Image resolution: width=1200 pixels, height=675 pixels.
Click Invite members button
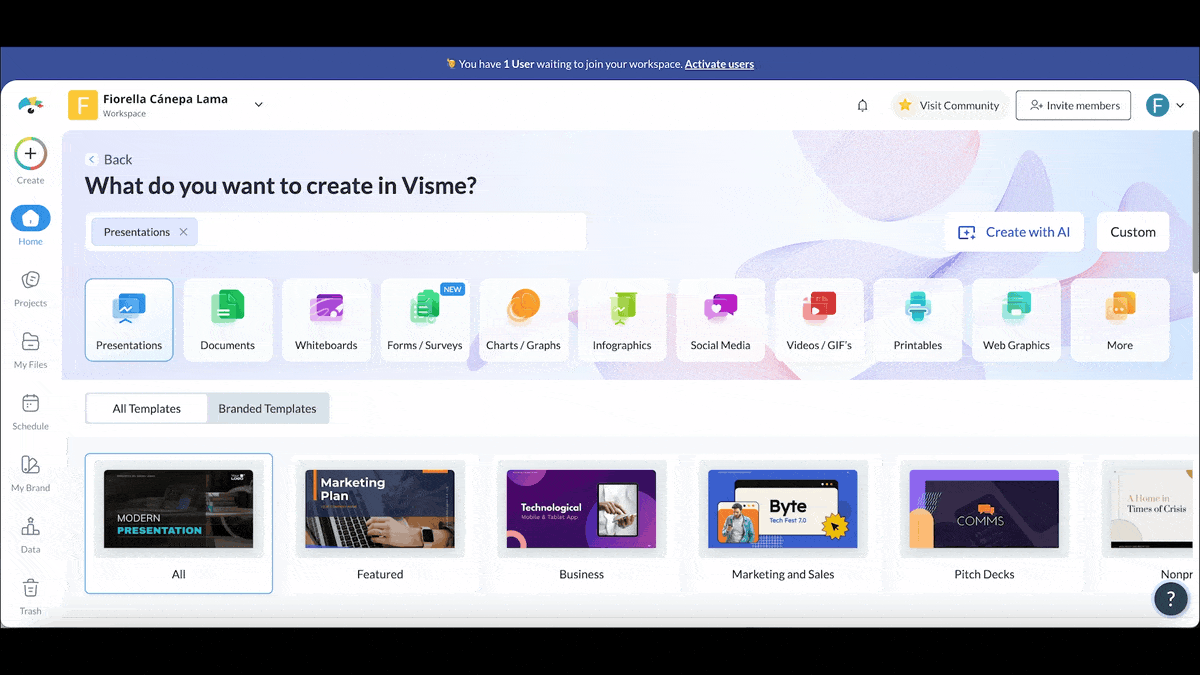click(1073, 105)
